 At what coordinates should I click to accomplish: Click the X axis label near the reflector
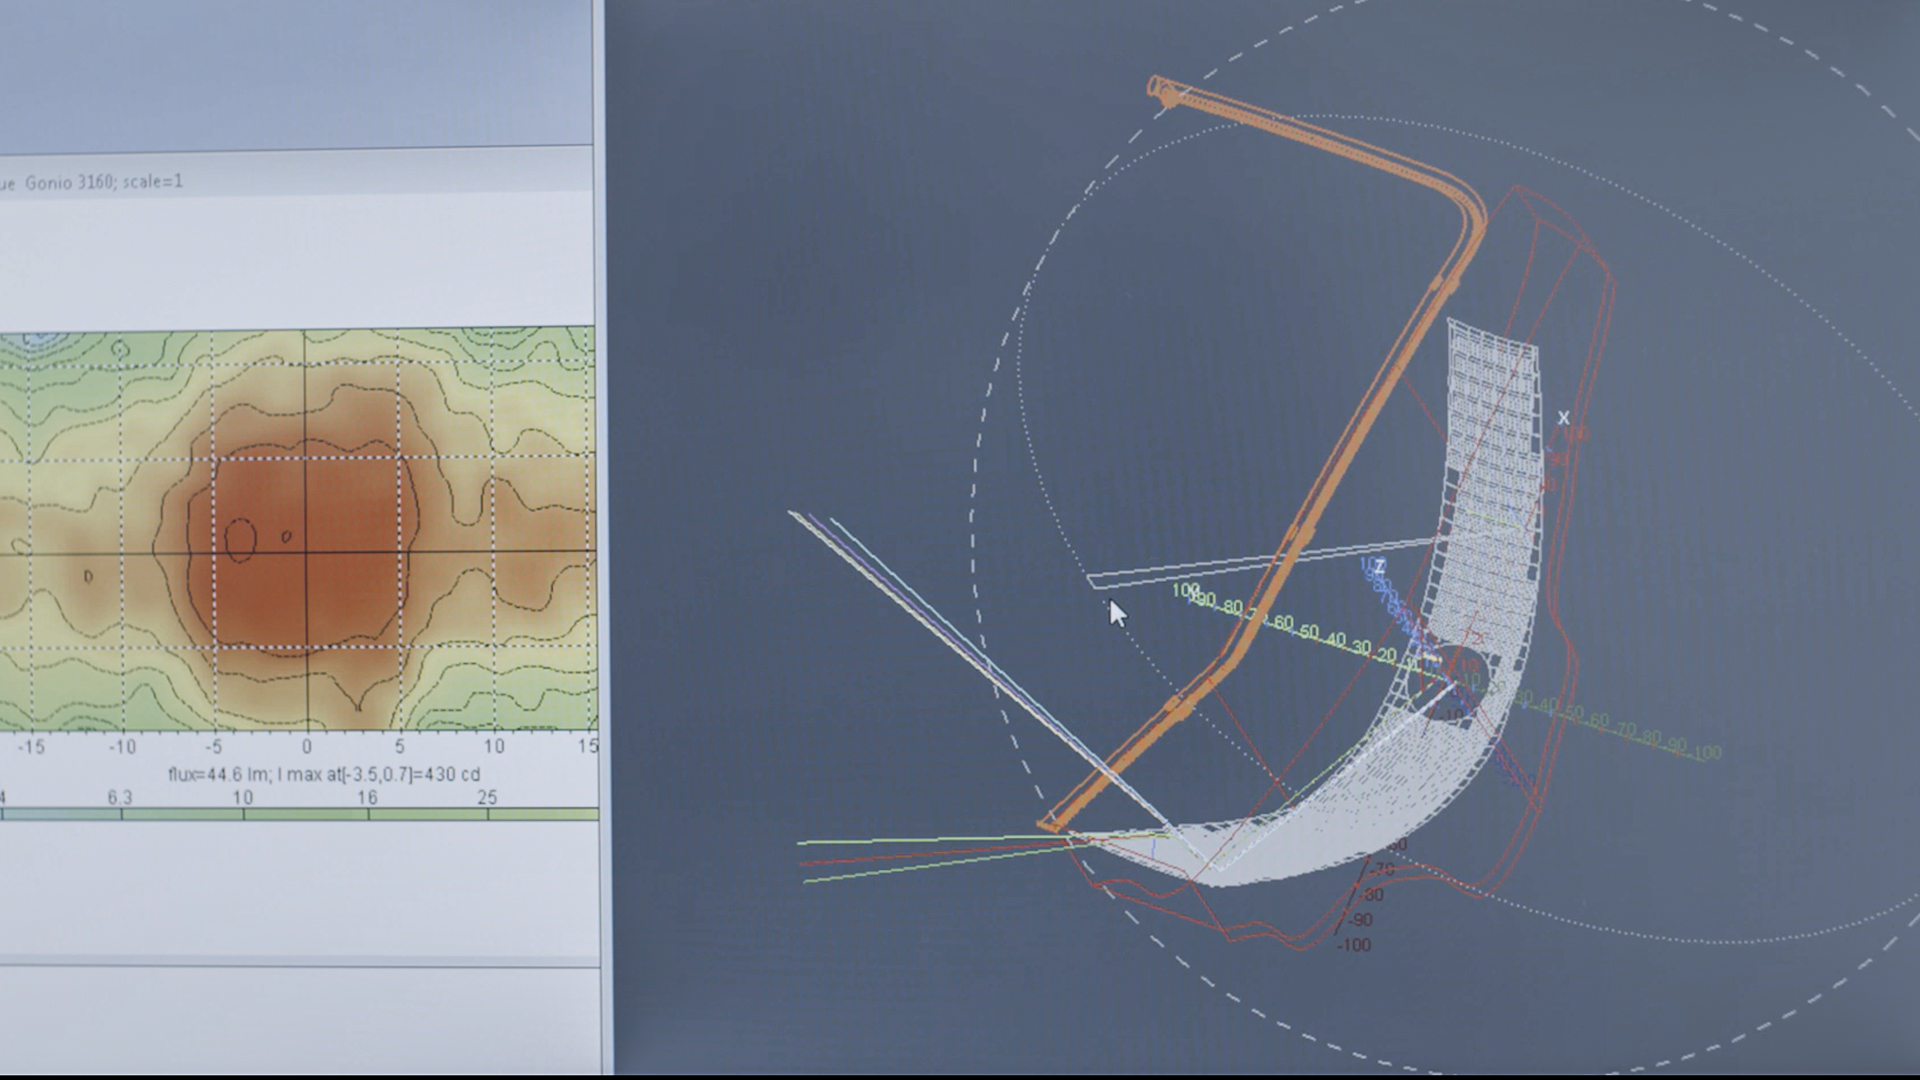click(x=1563, y=418)
